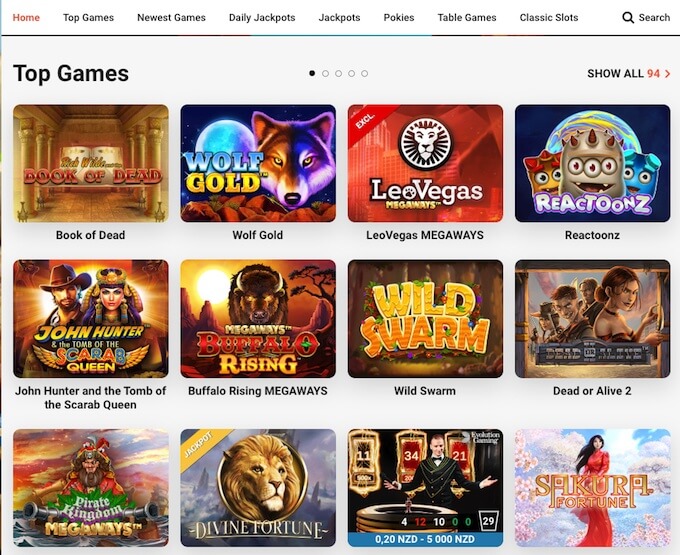Expand SHOW ALL 94 top games

[629, 74]
